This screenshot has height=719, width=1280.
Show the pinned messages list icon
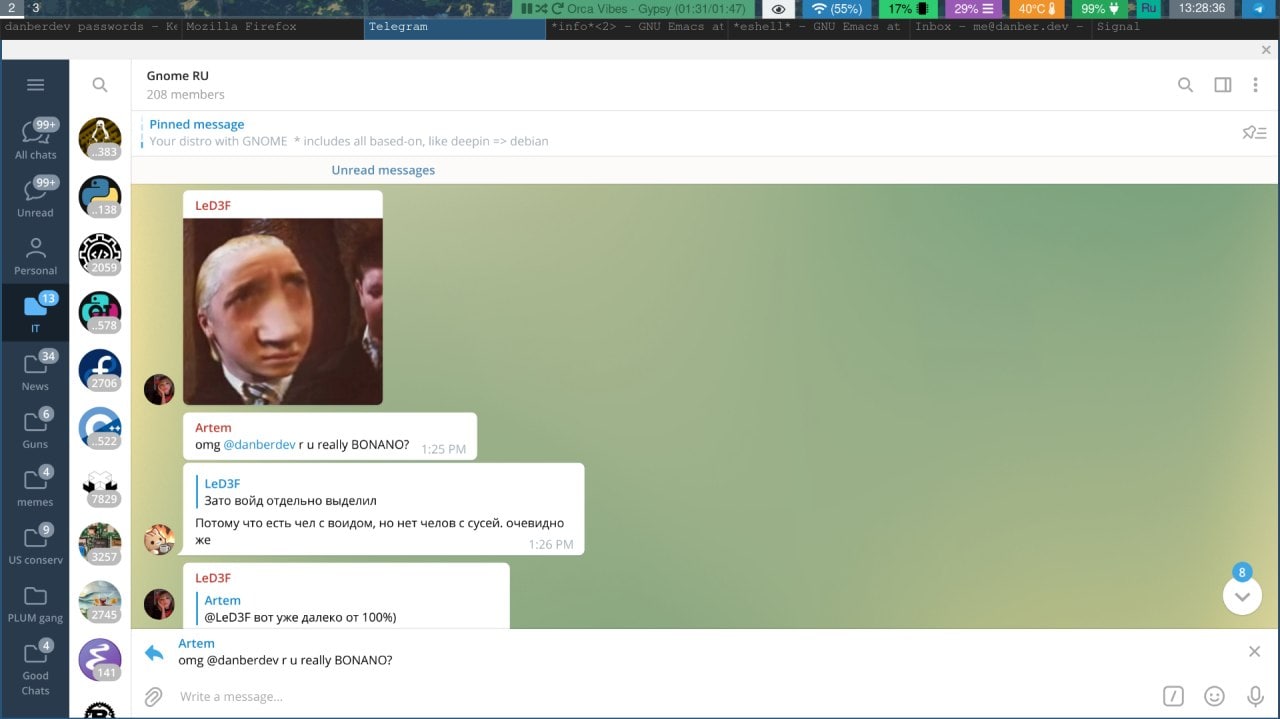click(x=1254, y=132)
